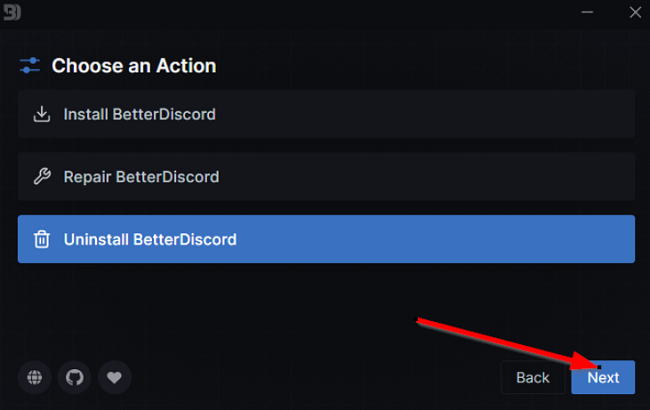This screenshot has height=410, width=650.
Task: Return to previous step with Back
Action: [533, 377]
